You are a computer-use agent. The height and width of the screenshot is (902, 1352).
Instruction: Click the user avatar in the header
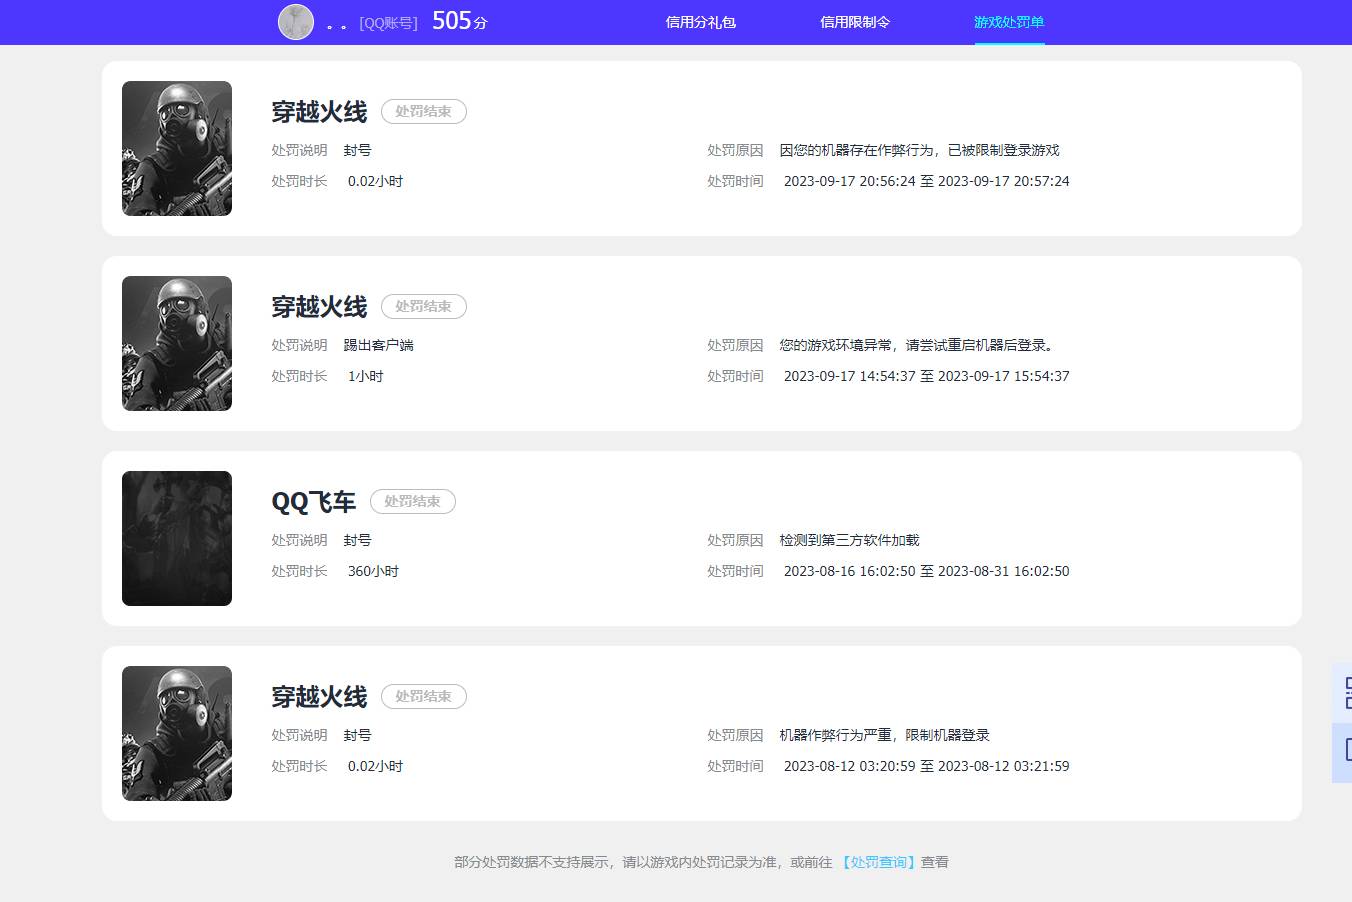click(x=296, y=22)
